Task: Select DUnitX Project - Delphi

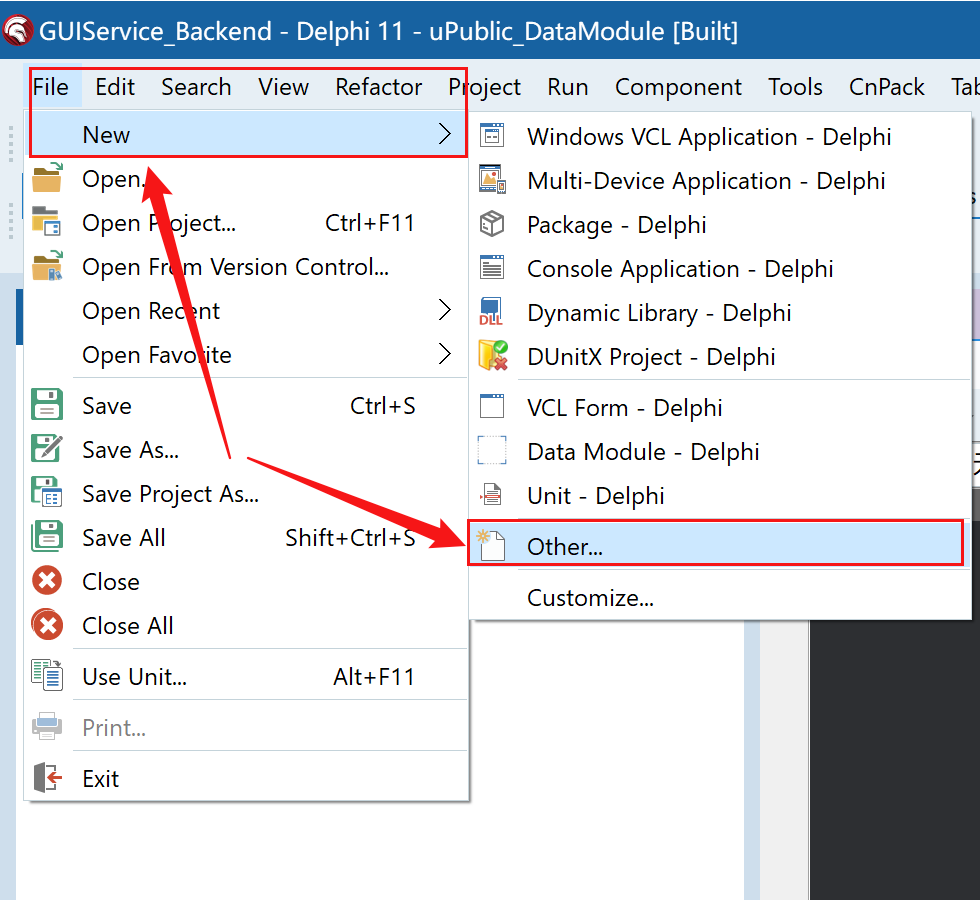Action: point(720,357)
